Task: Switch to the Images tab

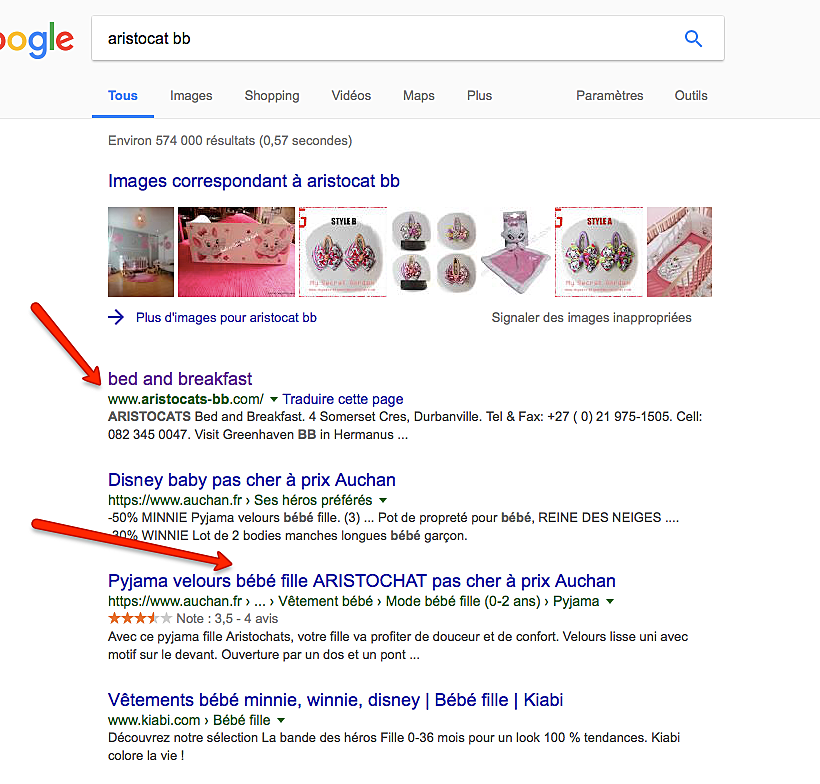Action: pos(191,96)
